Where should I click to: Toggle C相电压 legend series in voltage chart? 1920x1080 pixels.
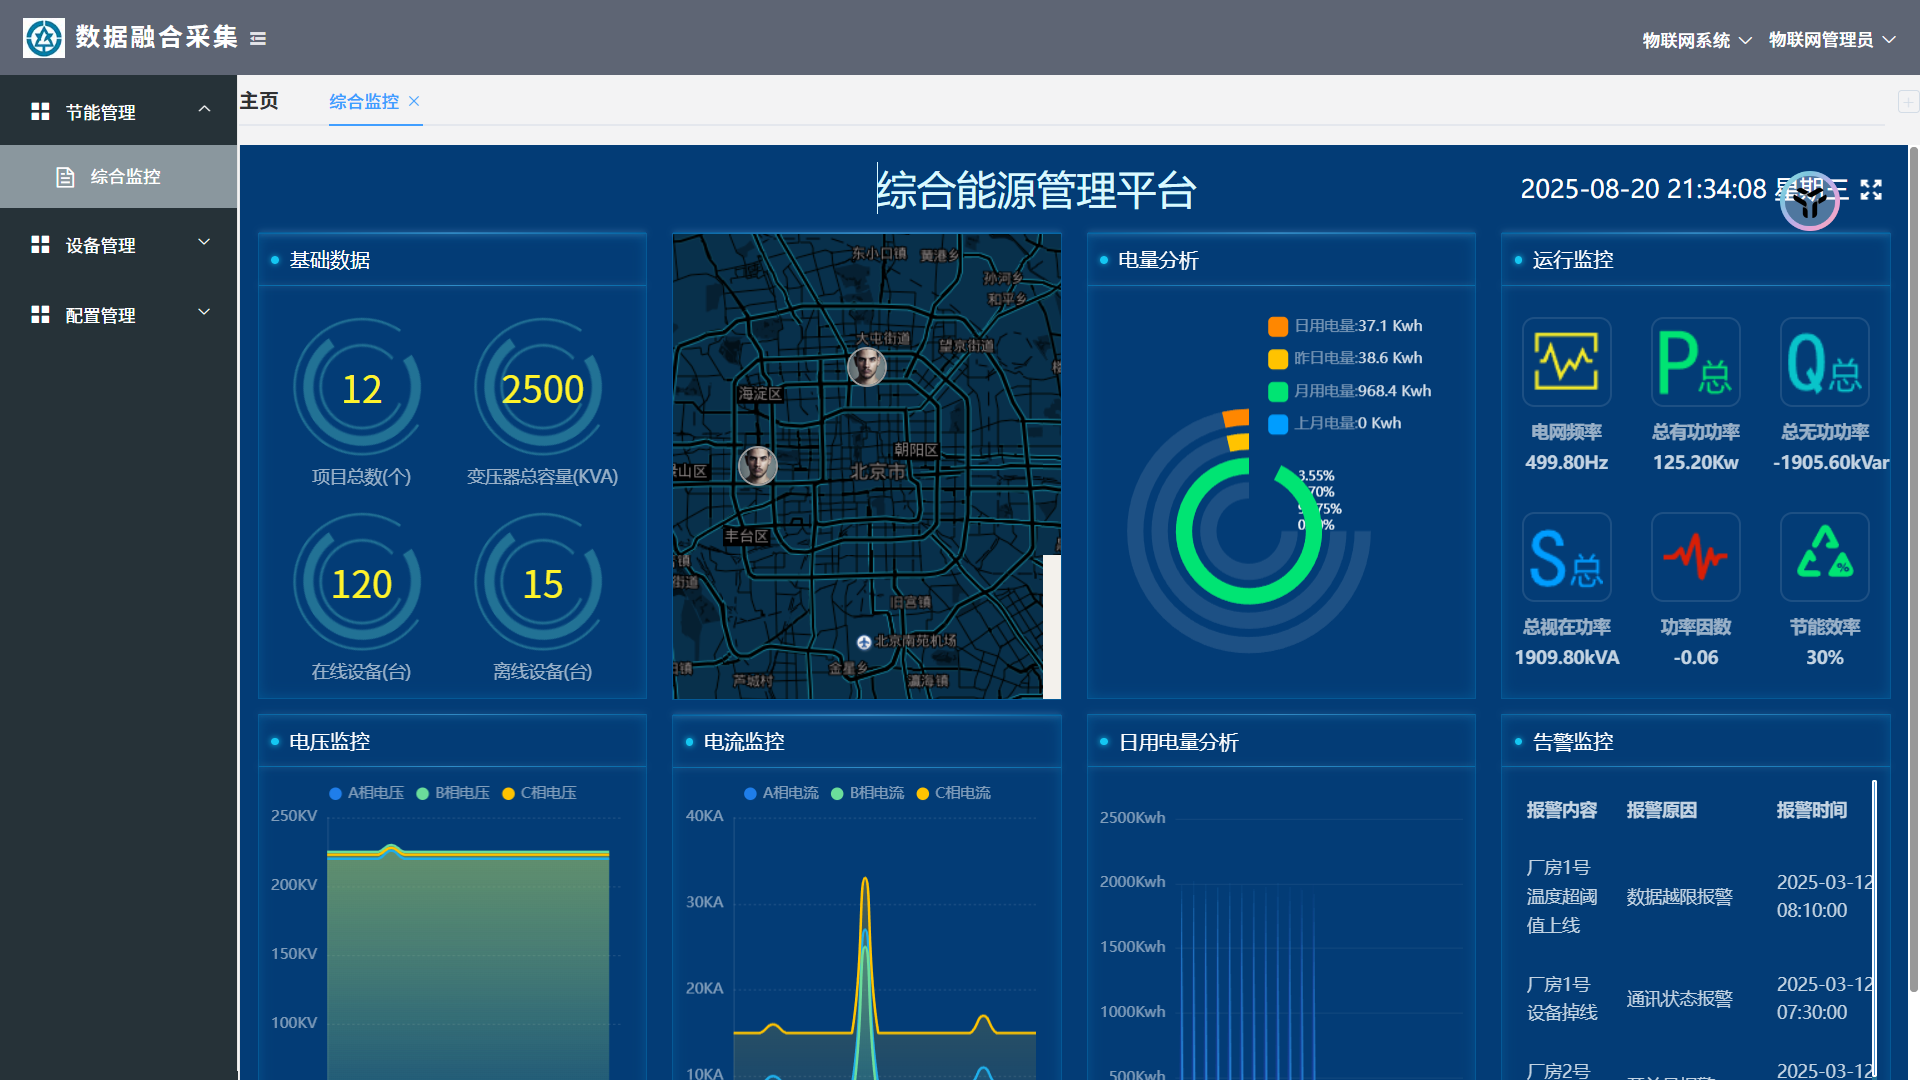539,793
